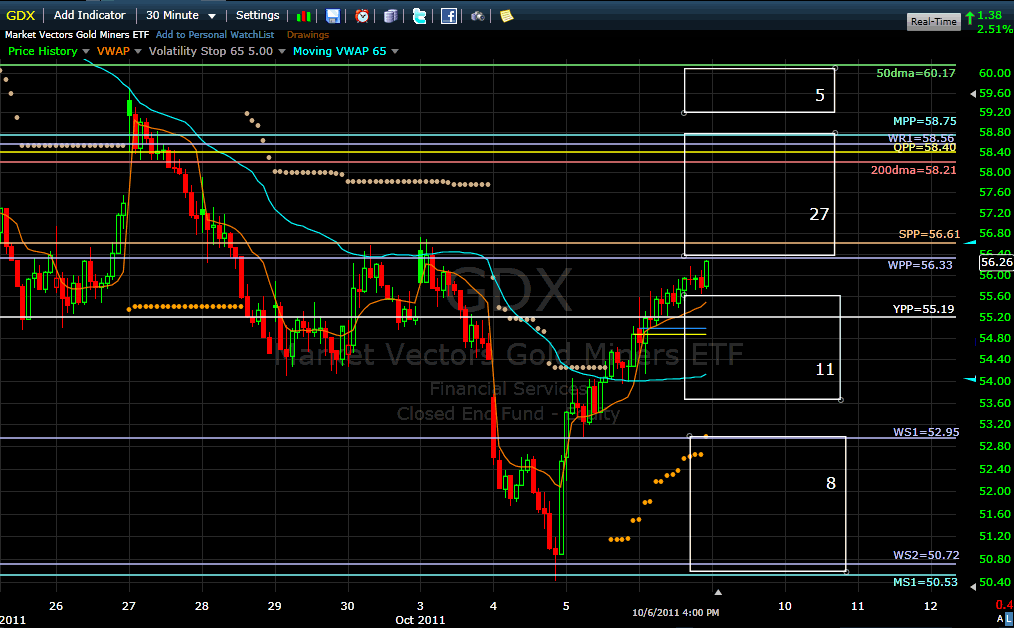Click the GDX ticker symbol
Screen dimensions: 1014x628
pyautogui.click(x=21, y=15)
